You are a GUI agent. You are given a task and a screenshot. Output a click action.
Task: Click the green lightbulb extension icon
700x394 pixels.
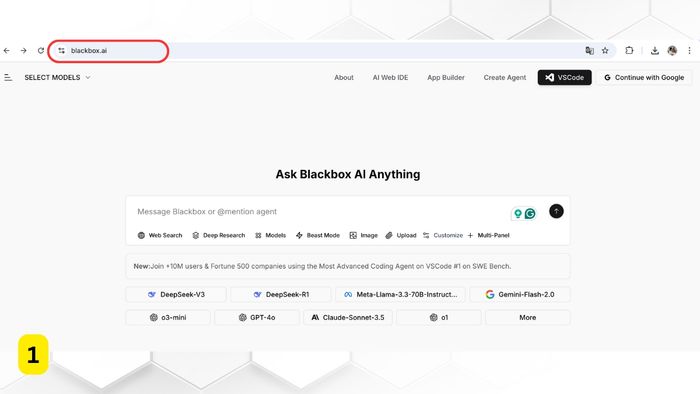click(x=518, y=214)
